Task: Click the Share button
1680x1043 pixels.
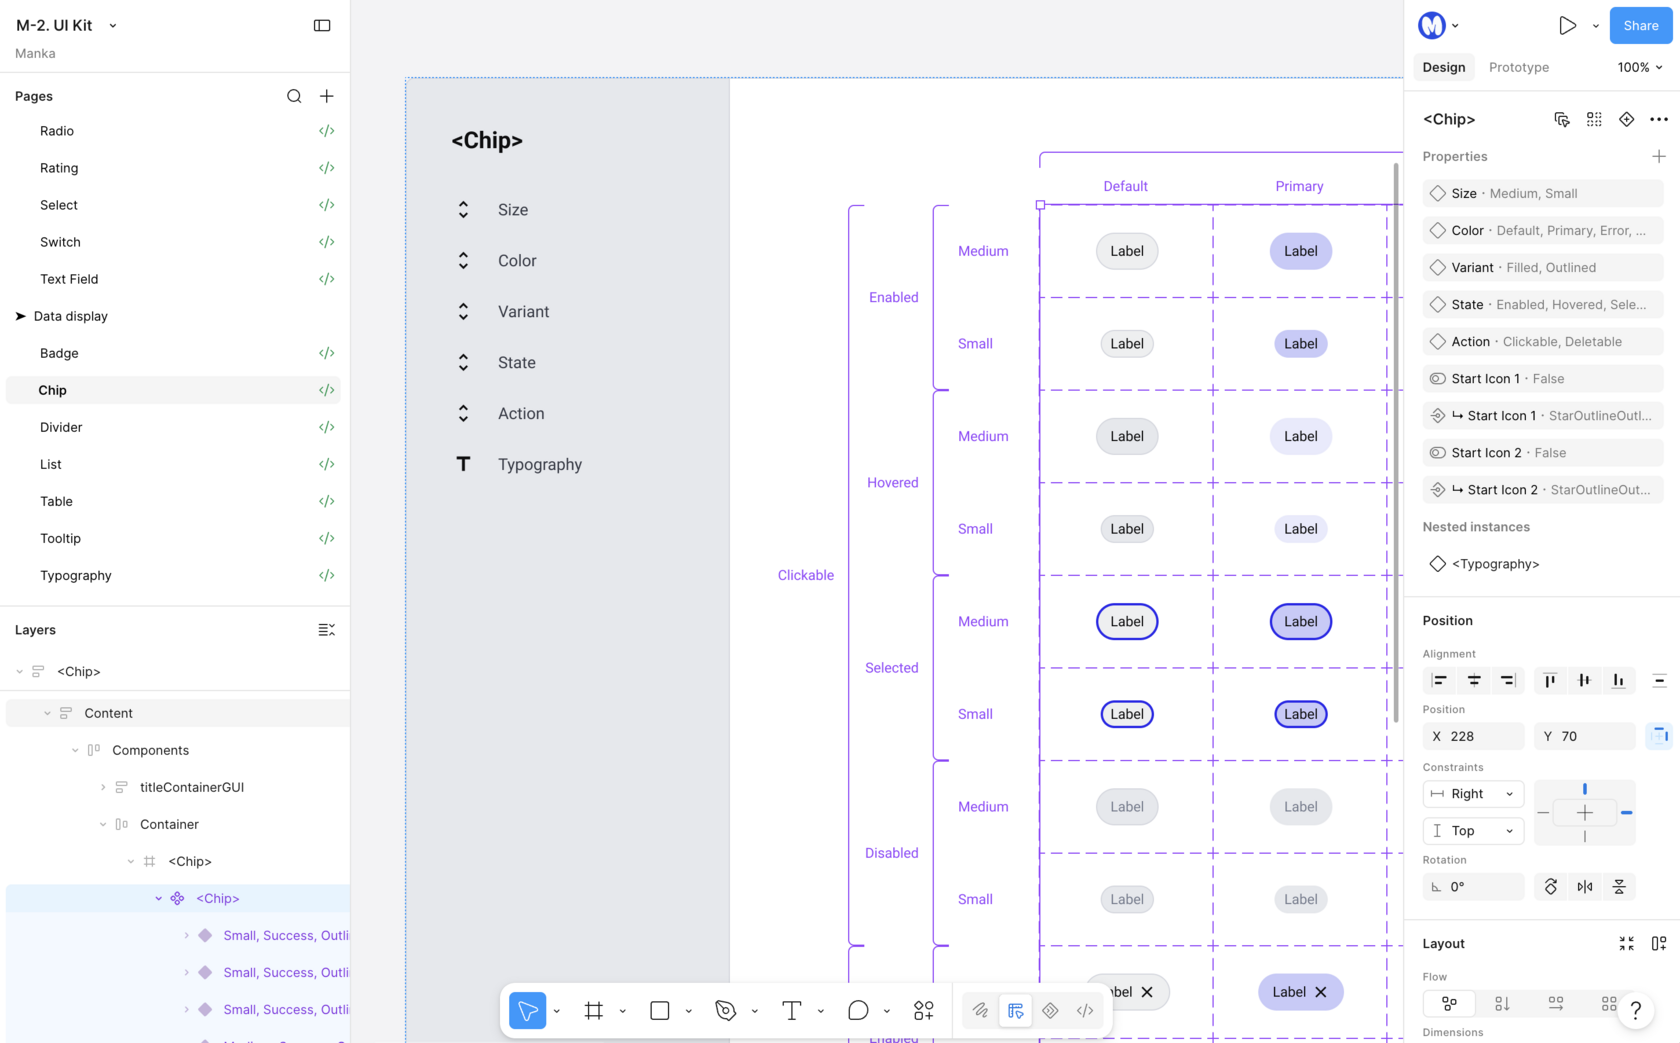Action: point(1641,26)
